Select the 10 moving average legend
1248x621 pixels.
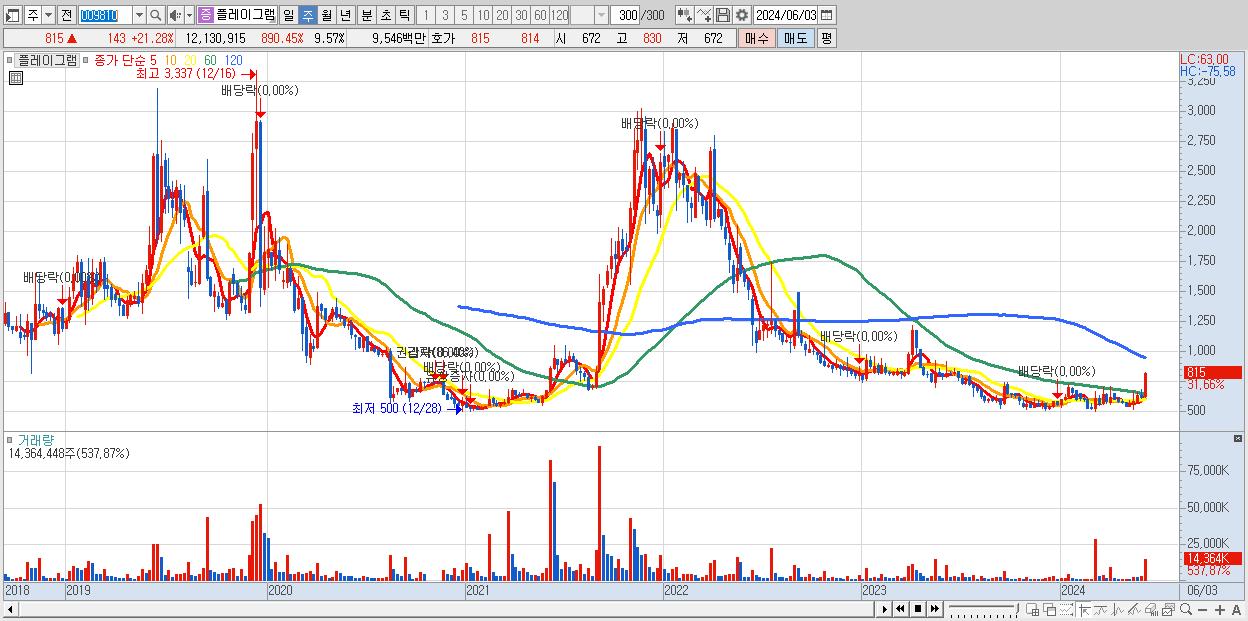point(172,60)
